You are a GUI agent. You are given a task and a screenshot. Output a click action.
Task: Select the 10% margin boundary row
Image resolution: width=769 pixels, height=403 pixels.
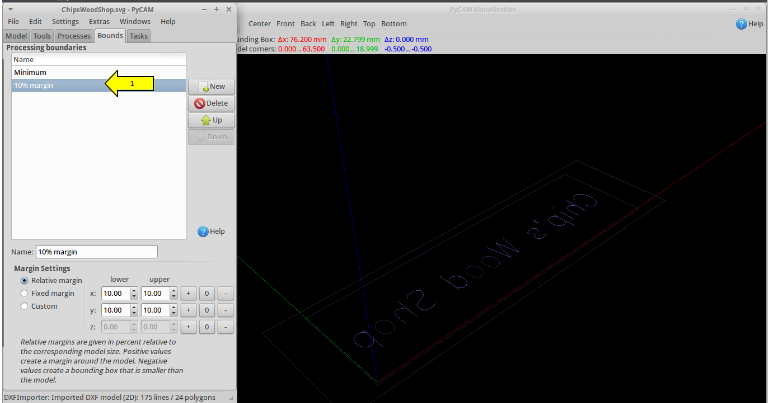[99, 85]
